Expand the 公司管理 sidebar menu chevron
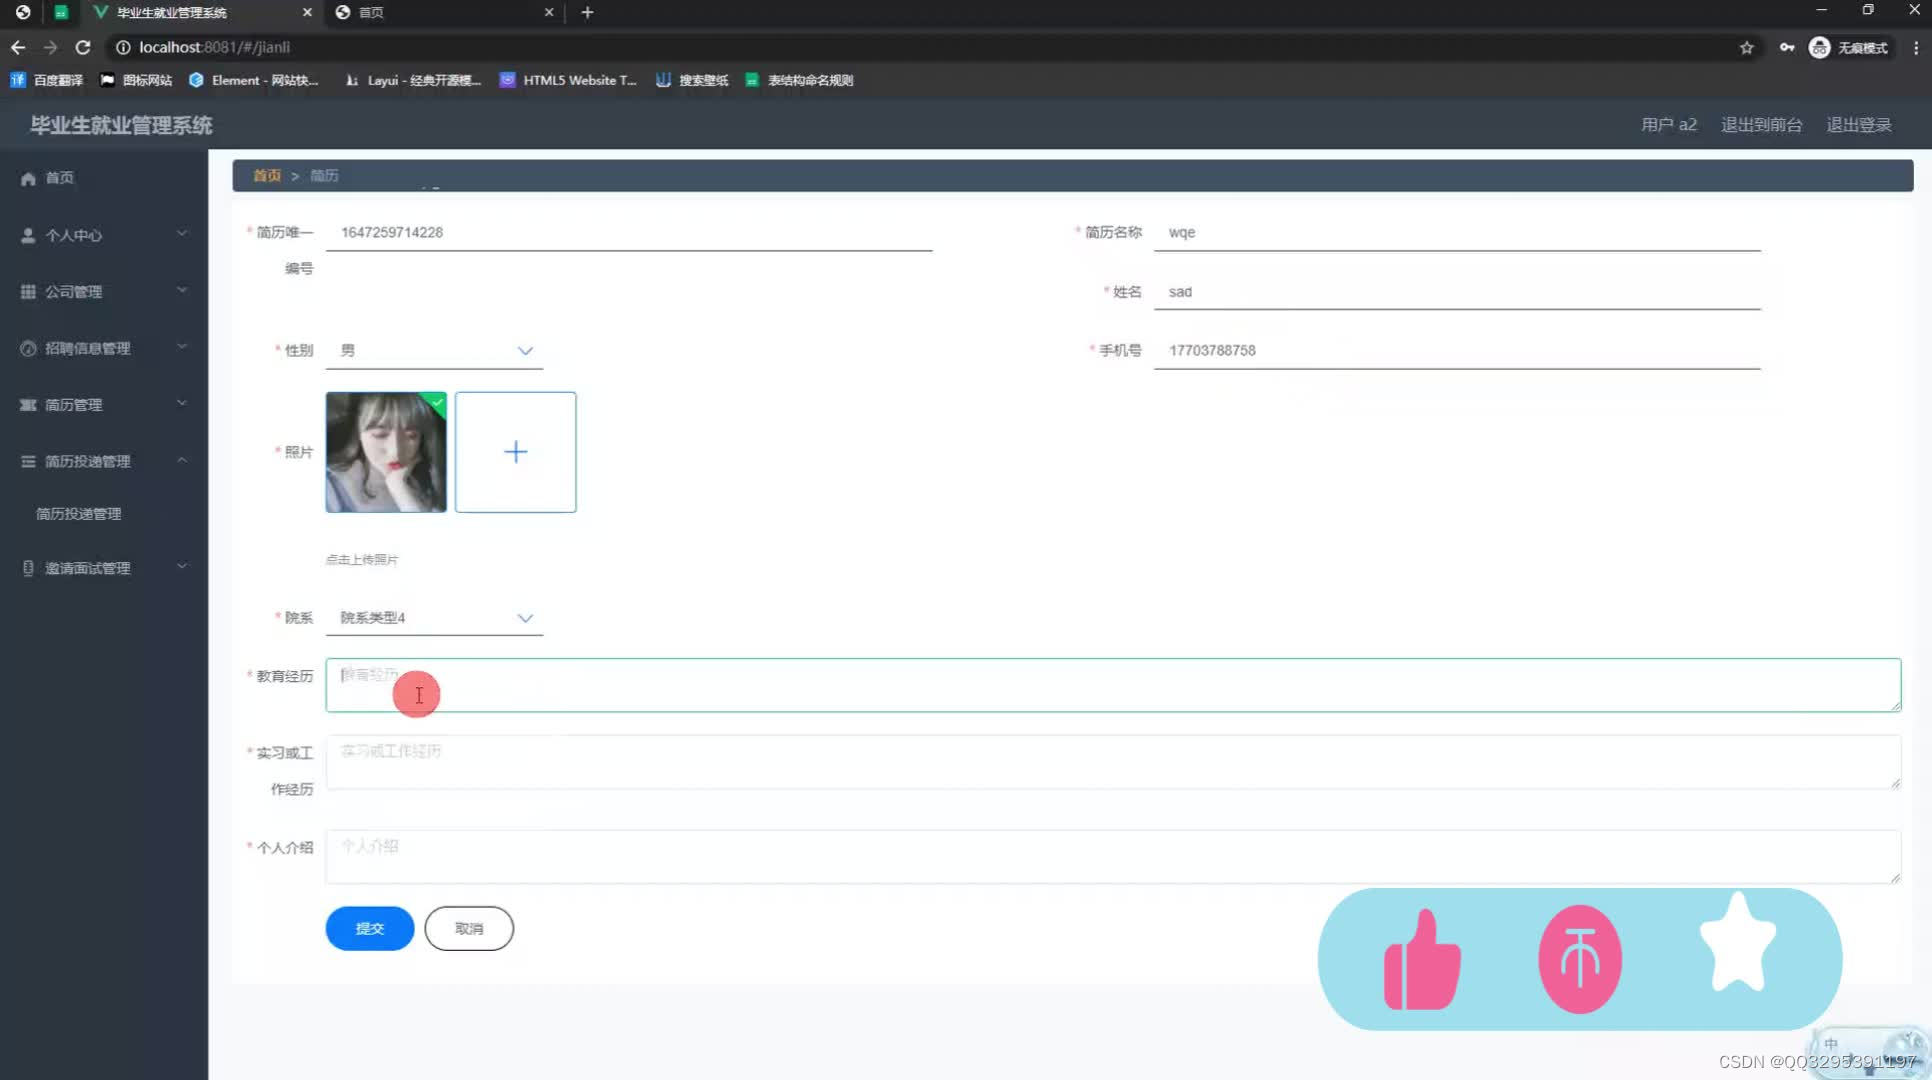 coord(182,291)
